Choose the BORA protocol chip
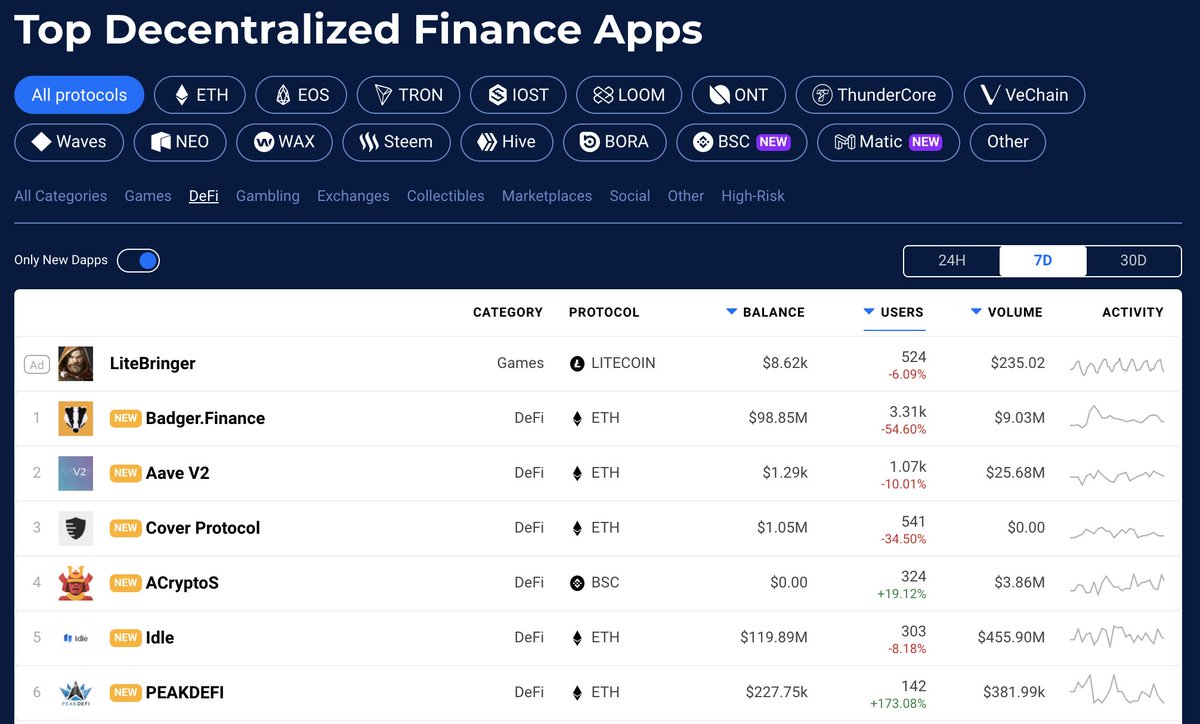The width and height of the screenshot is (1200, 724). coord(615,142)
